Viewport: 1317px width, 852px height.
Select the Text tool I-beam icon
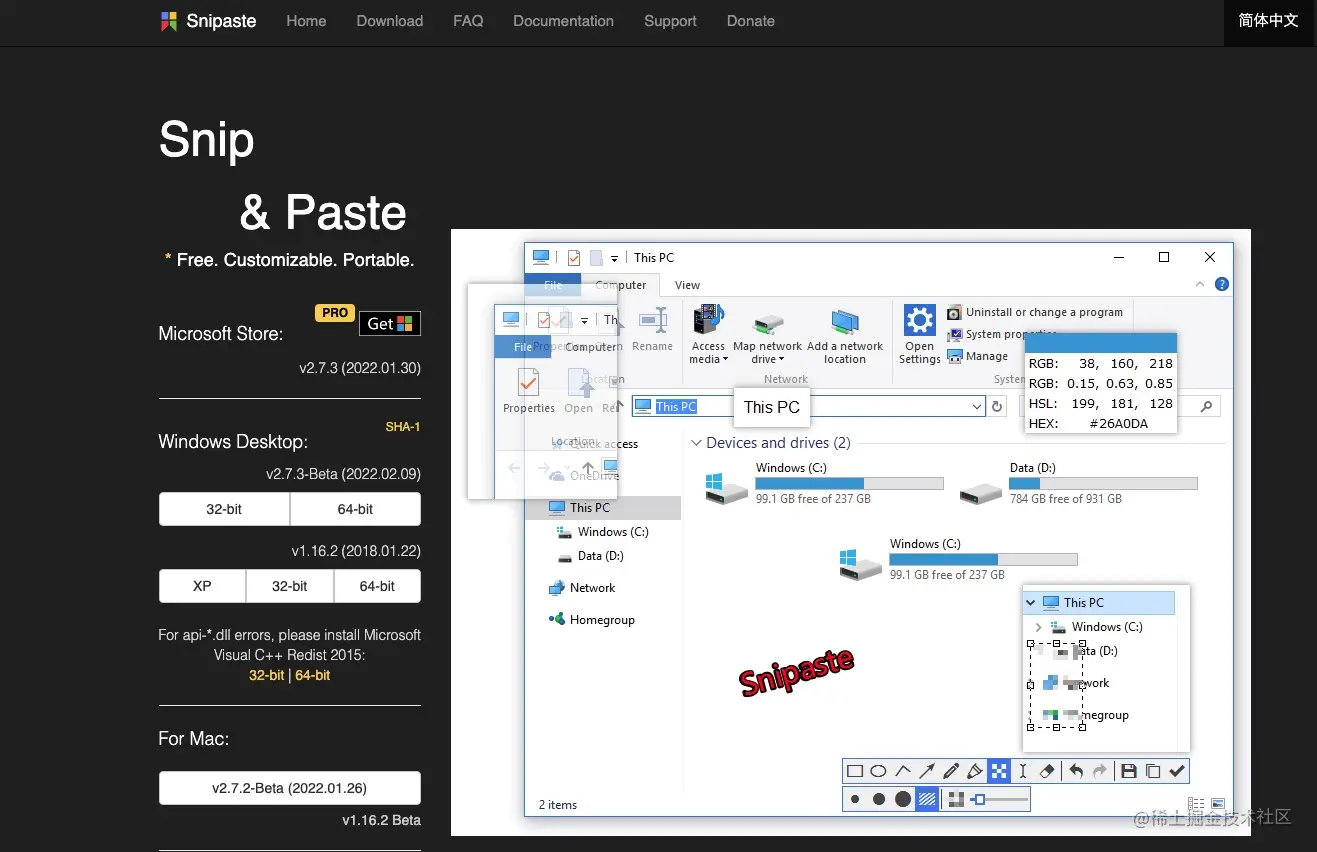(x=1022, y=771)
